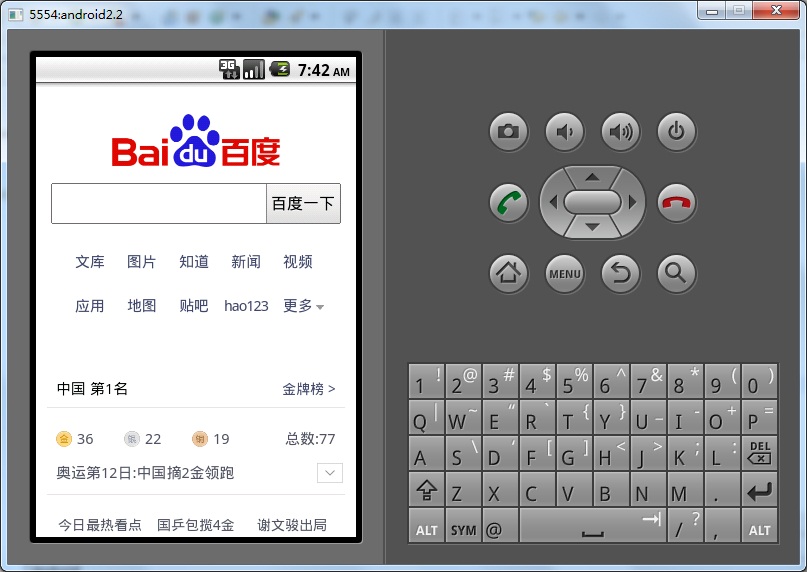Click the bronze medal count icon
This screenshot has width=807, height=572.
[x=200, y=439]
